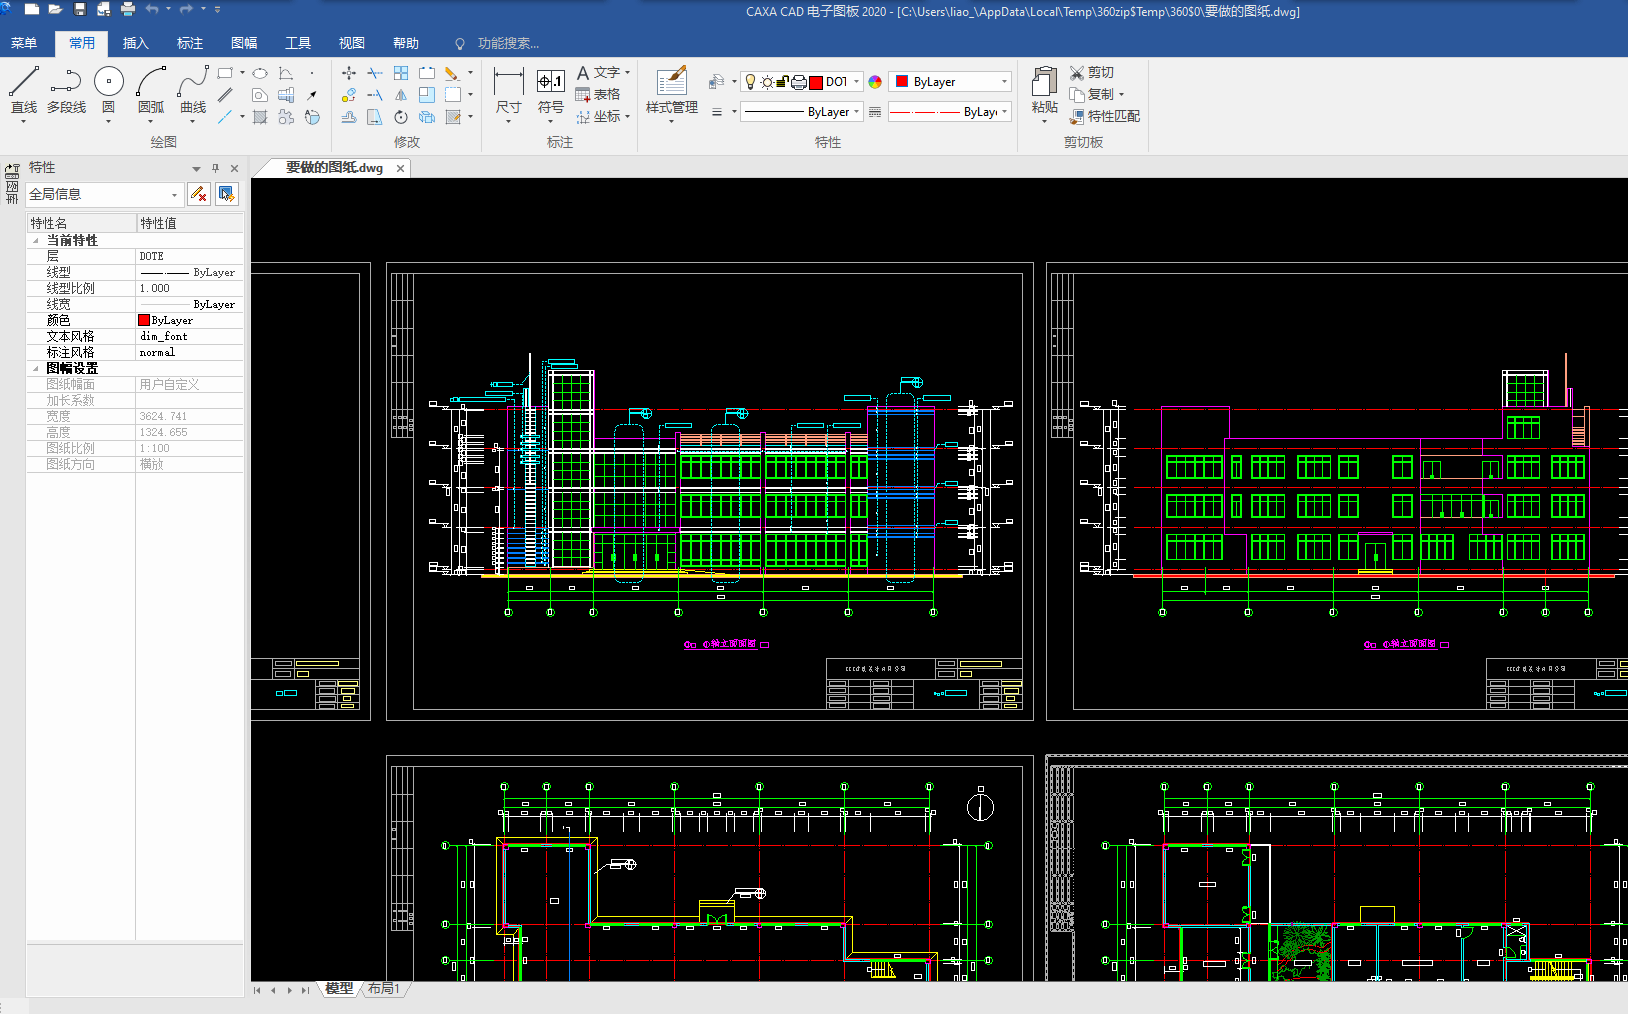Click the 功能搜索 search field
The height and width of the screenshot is (1014, 1628).
point(508,43)
